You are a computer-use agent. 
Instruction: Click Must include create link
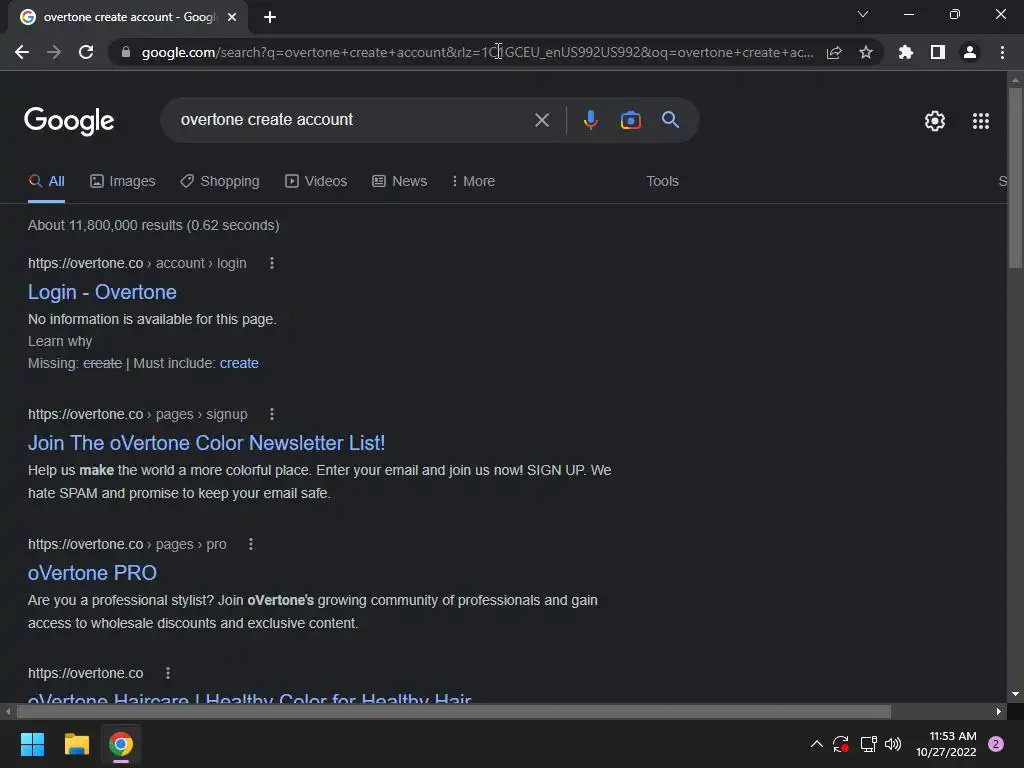(x=239, y=363)
